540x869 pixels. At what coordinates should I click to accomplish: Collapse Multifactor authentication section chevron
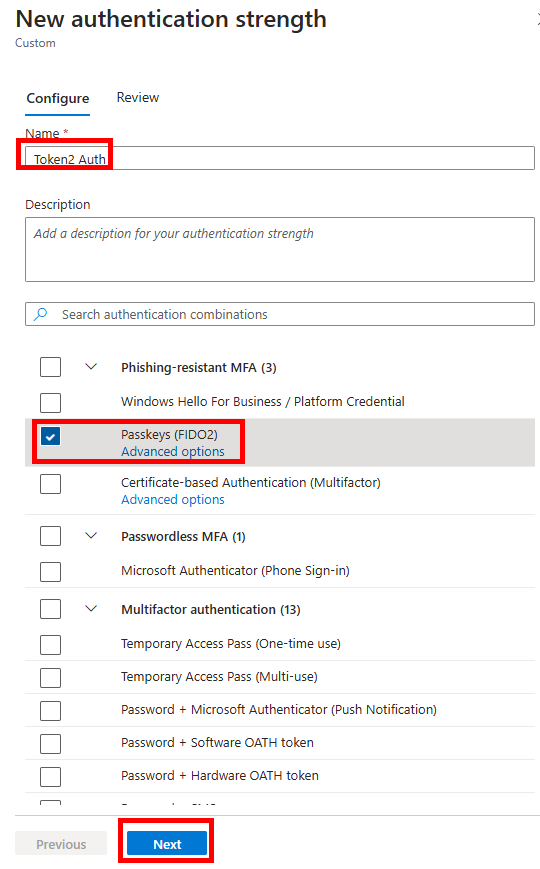point(91,609)
